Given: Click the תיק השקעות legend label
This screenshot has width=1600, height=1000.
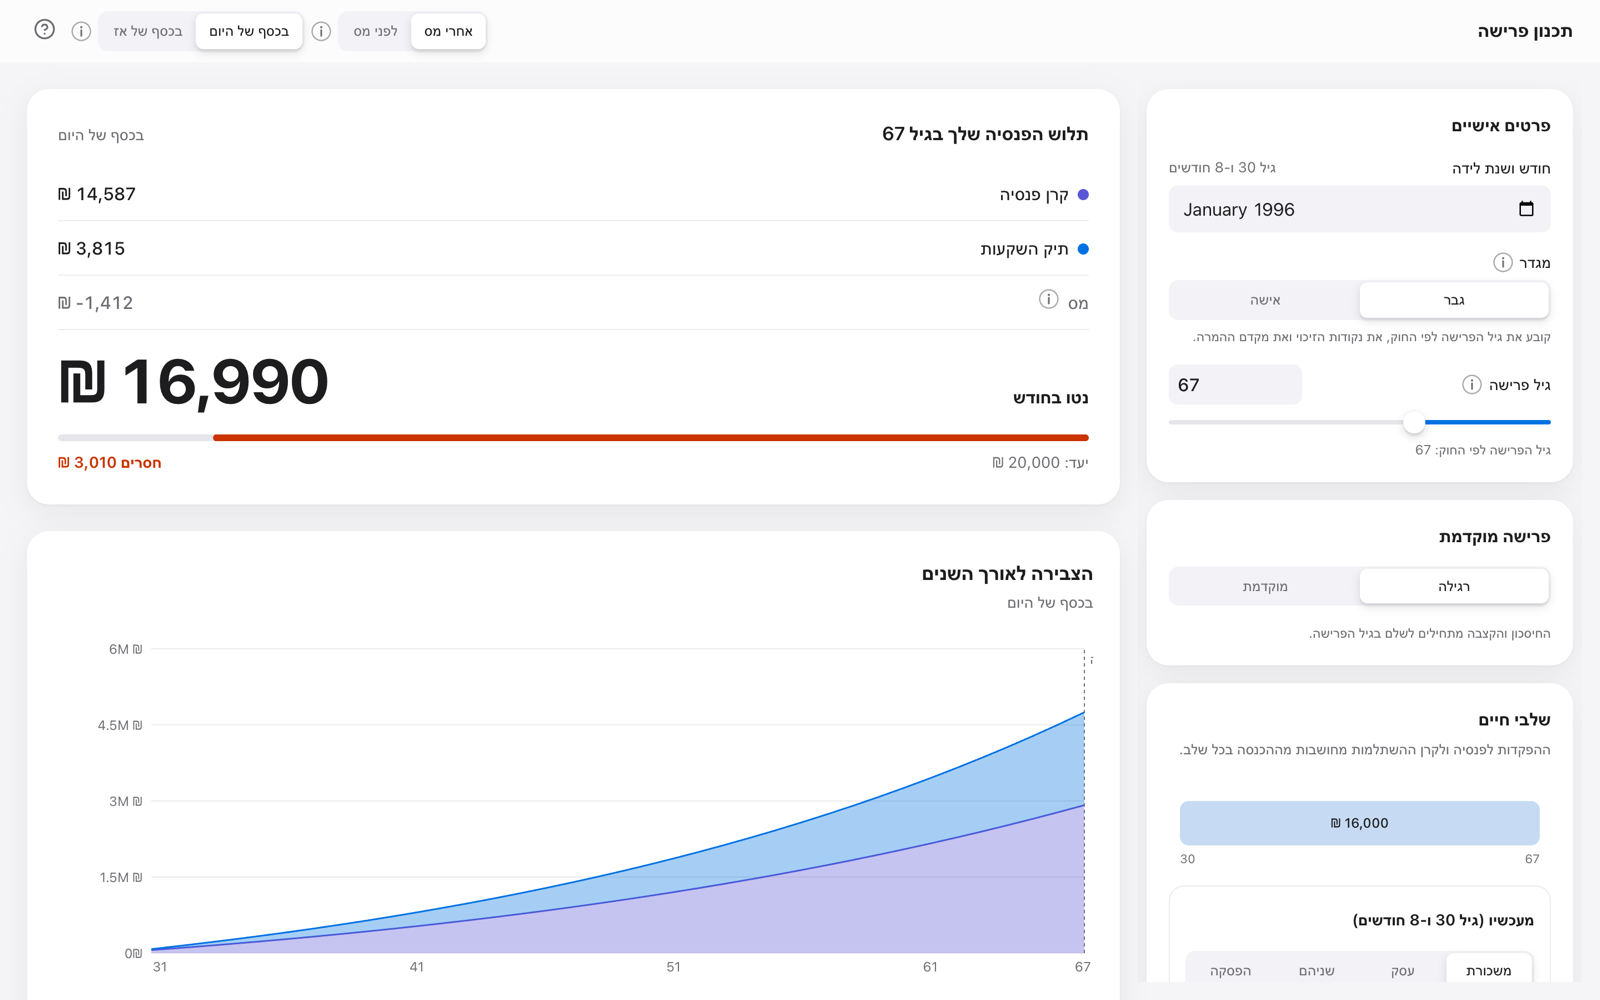Looking at the screenshot, I should 1024,248.
